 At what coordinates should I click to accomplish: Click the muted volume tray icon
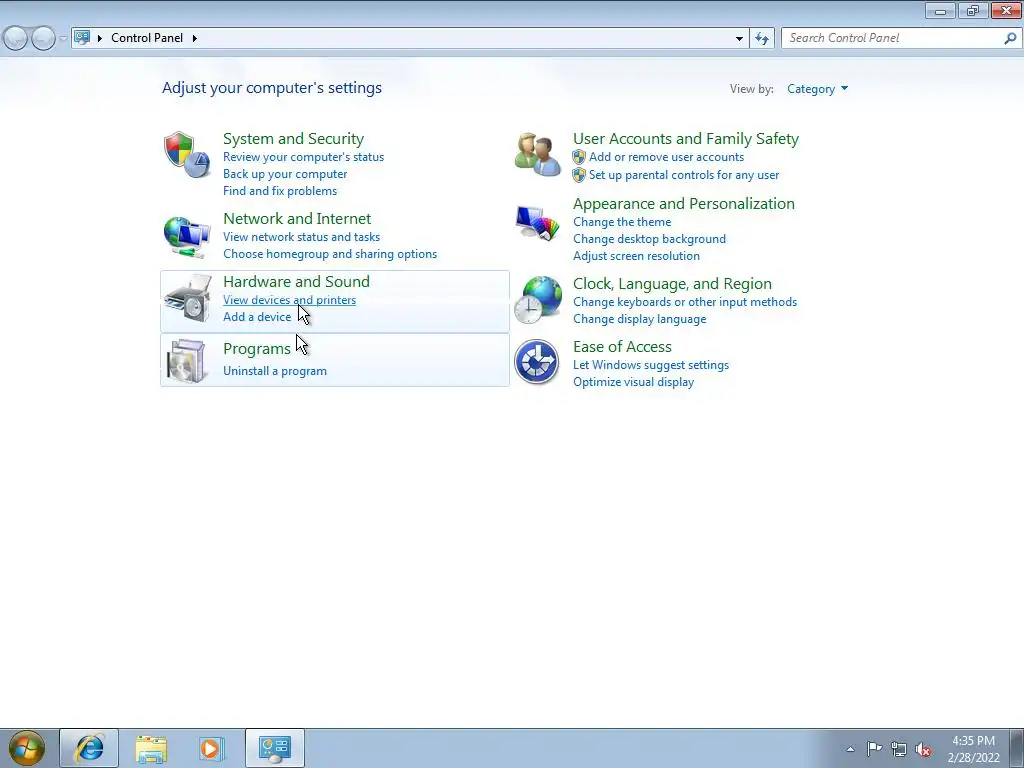[x=923, y=750]
